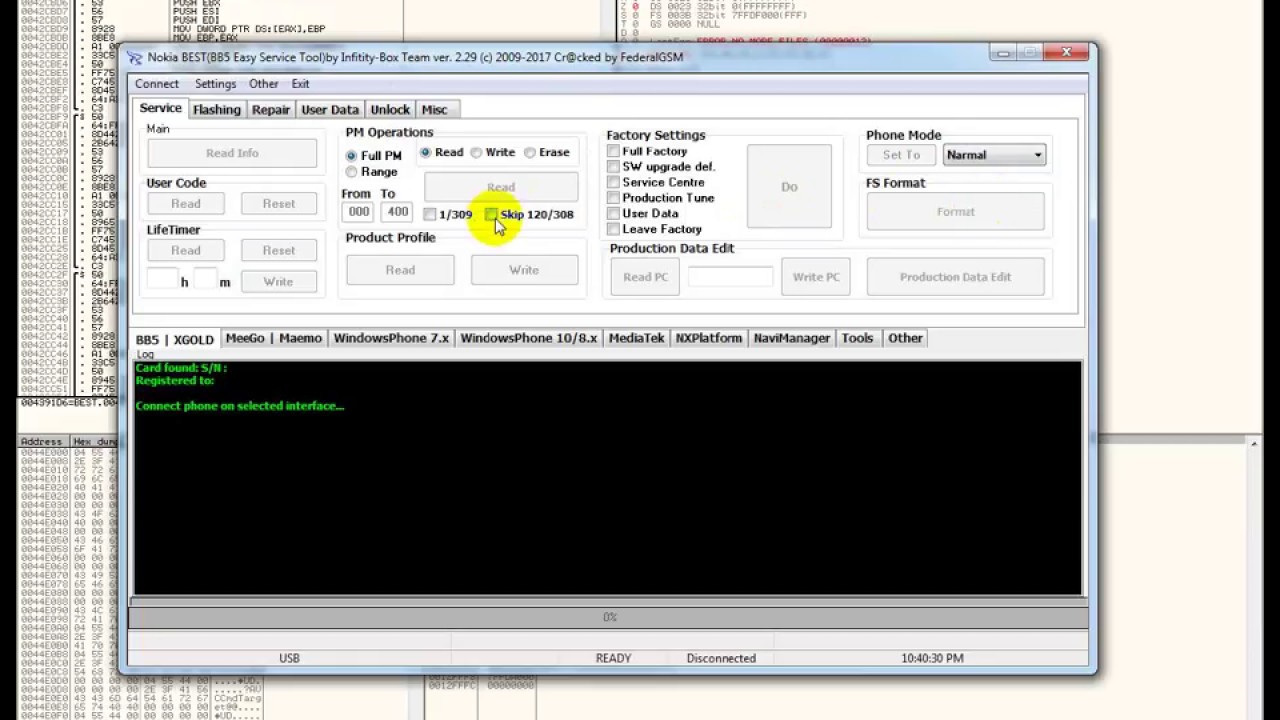The height and width of the screenshot is (720, 1280).
Task: Select the WindowsPhone 10/8.x tab
Action: coord(529,338)
